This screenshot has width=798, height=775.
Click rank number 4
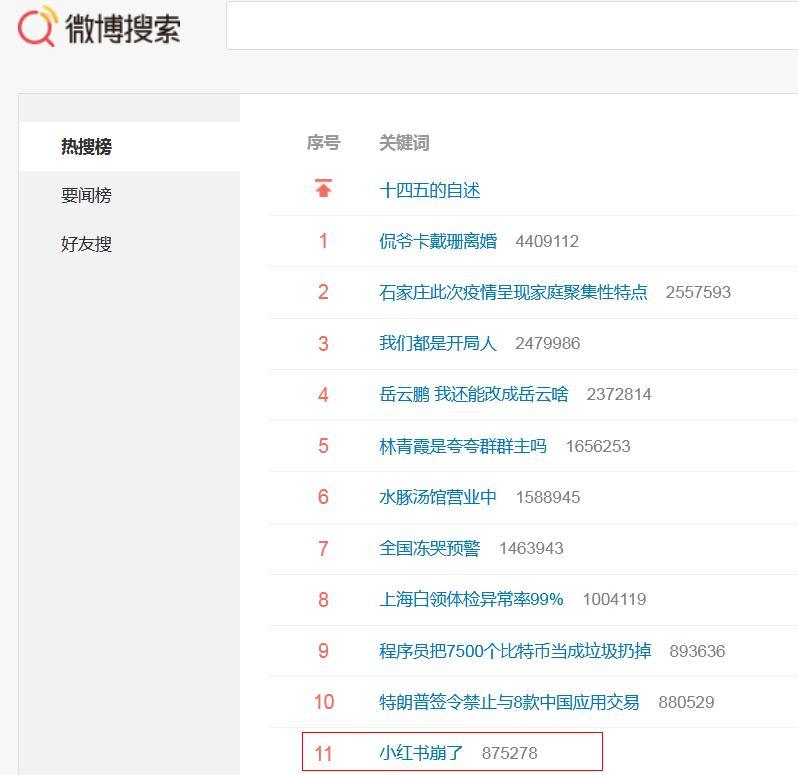[323, 394]
